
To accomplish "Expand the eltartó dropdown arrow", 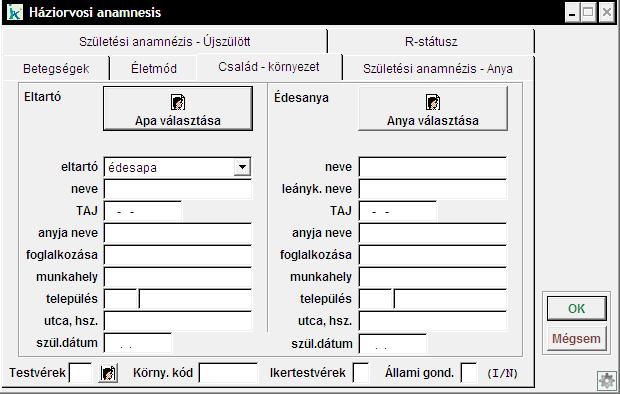I will [x=242, y=167].
